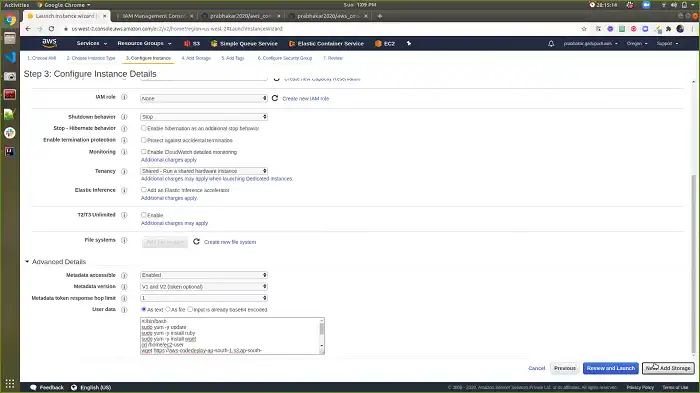The image size is (700, 393).
Task: Open the Metadata accessible dropdown
Action: [204, 275]
